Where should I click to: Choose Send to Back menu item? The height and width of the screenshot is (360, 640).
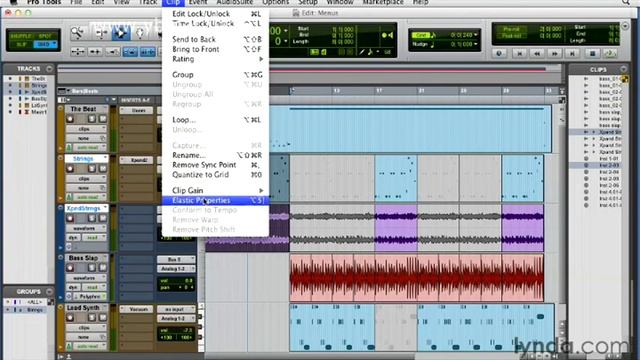tap(216, 39)
